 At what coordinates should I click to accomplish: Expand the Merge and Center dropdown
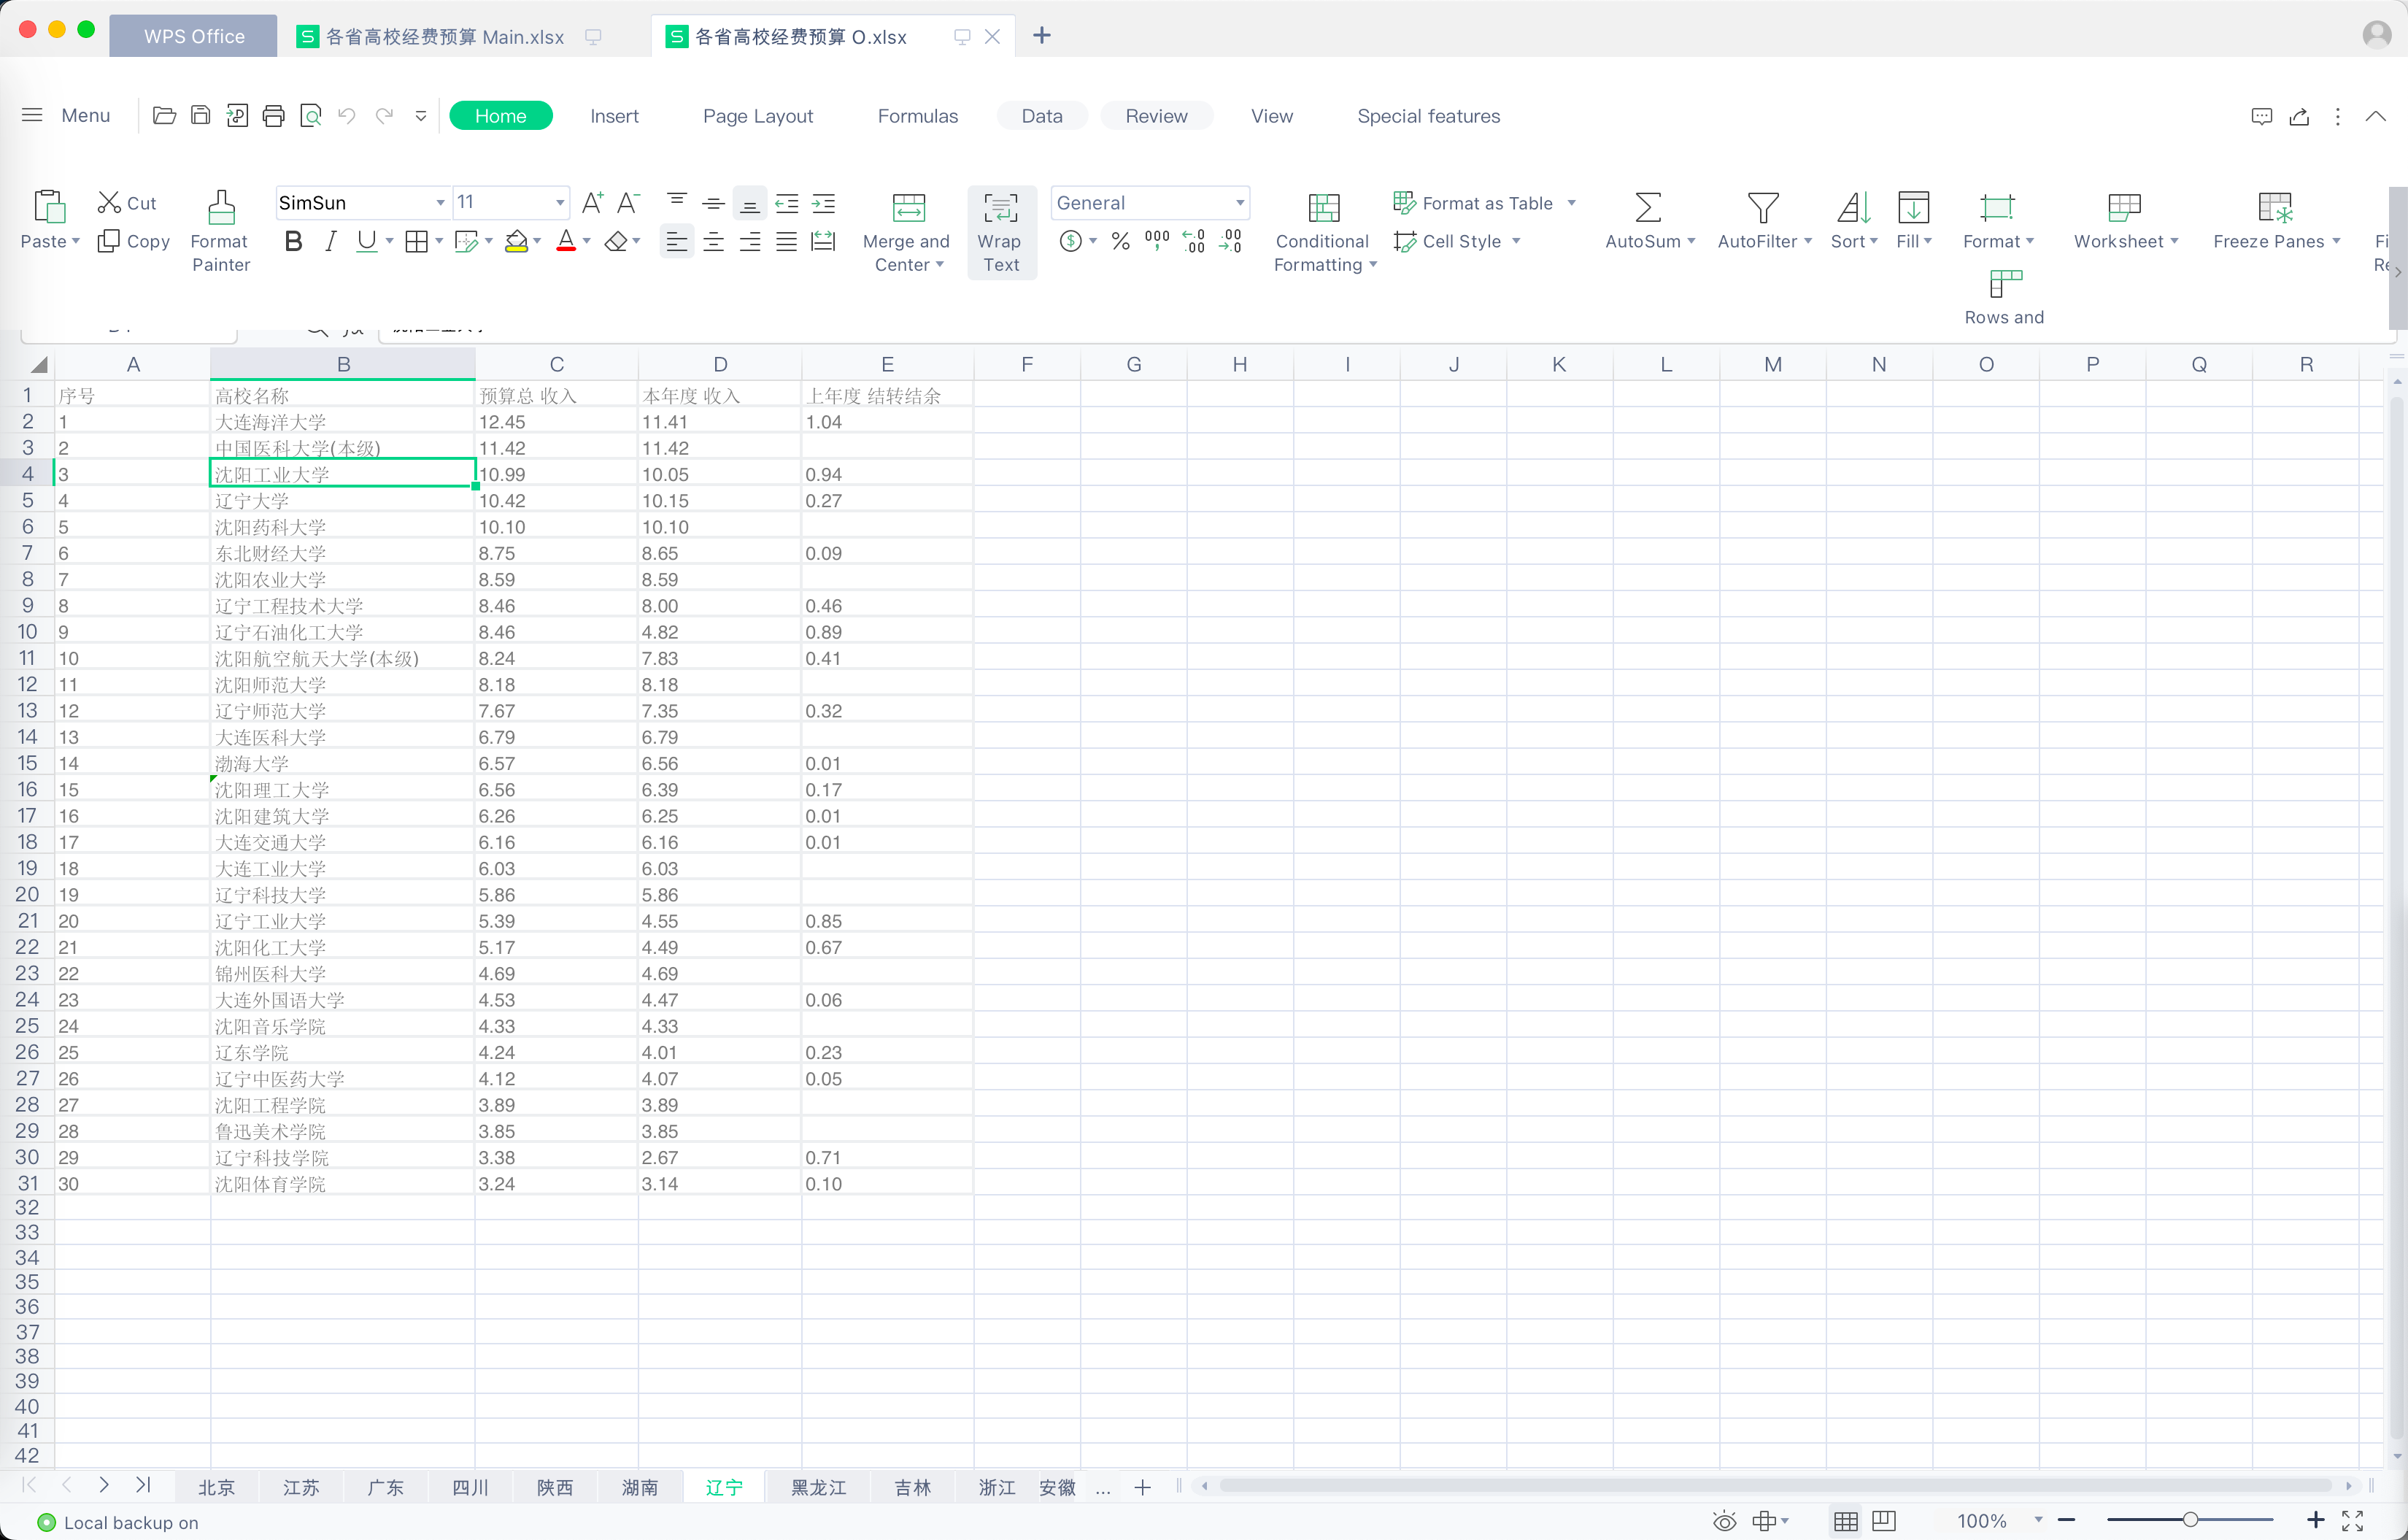coord(939,265)
